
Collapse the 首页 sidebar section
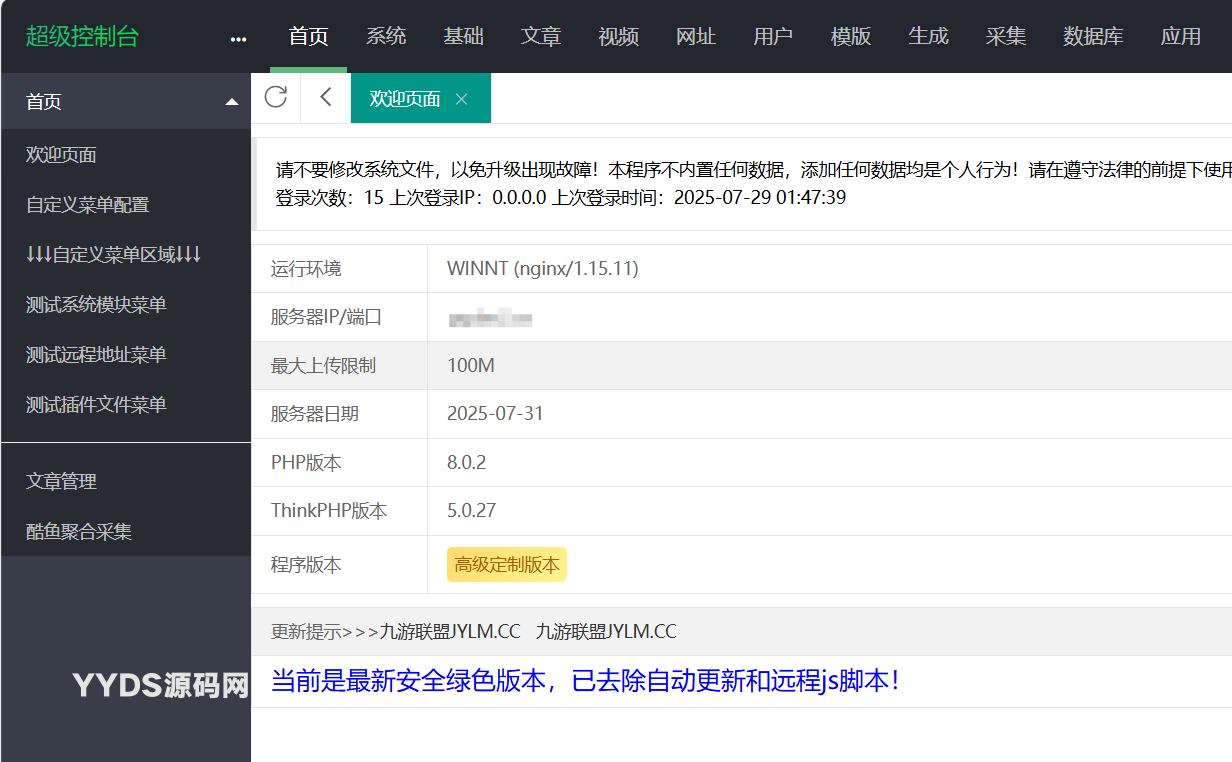232,102
